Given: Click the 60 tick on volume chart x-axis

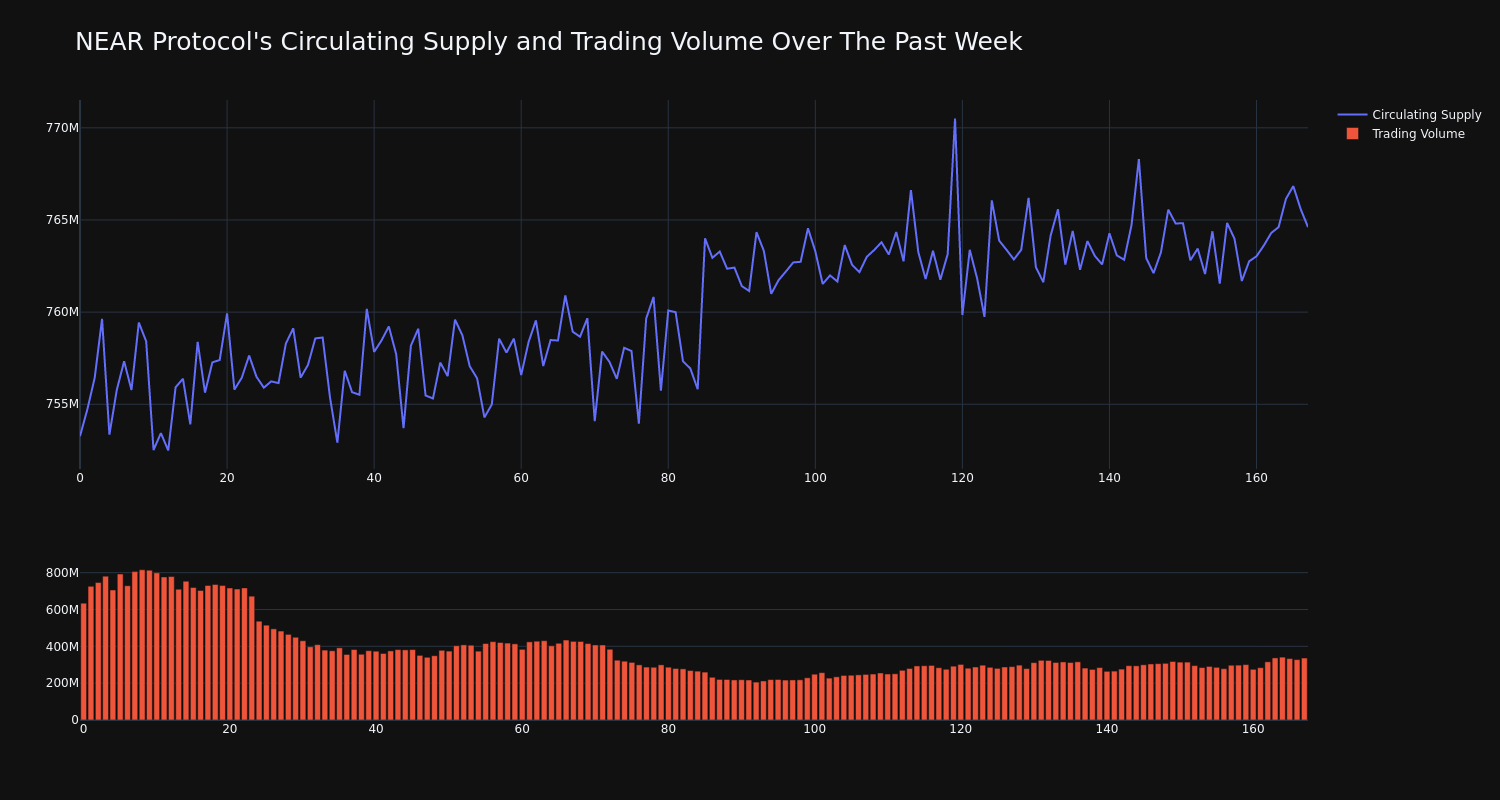Looking at the screenshot, I should (522, 729).
